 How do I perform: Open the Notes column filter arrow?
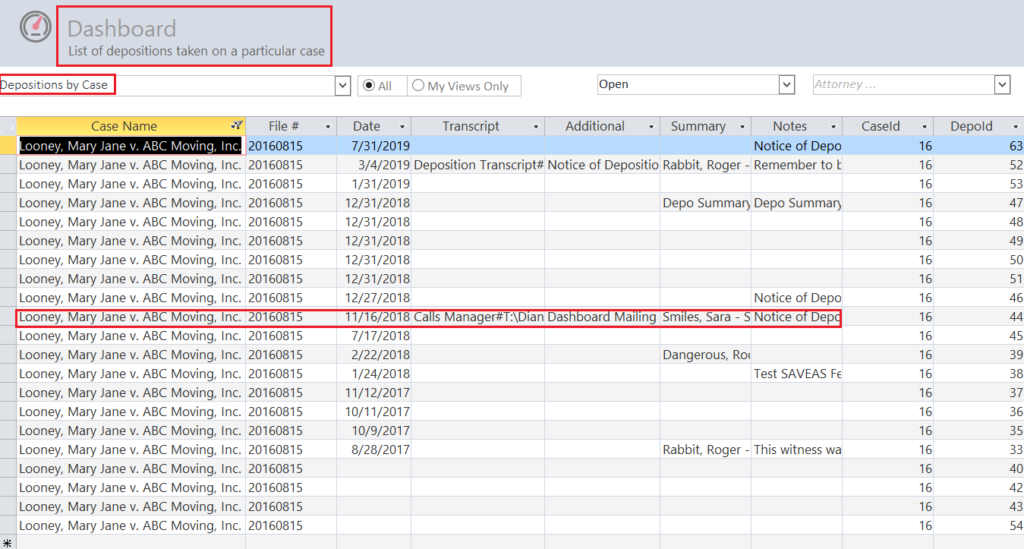(x=833, y=127)
